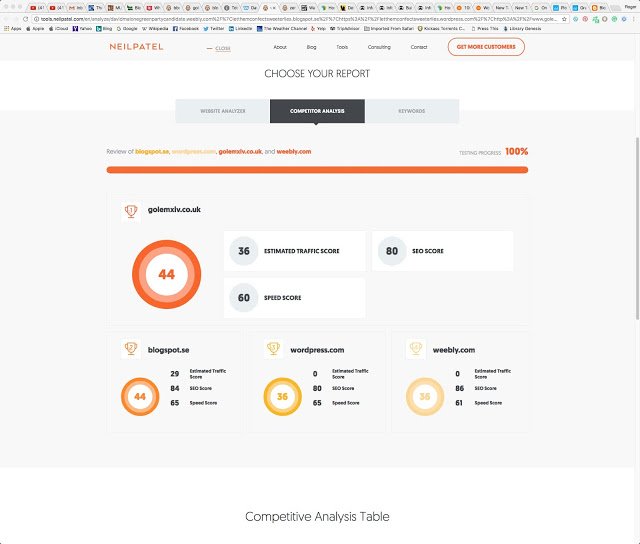The image size is (640, 544).
Task: Click the weebly.com link in review line
Action: [294, 151]
